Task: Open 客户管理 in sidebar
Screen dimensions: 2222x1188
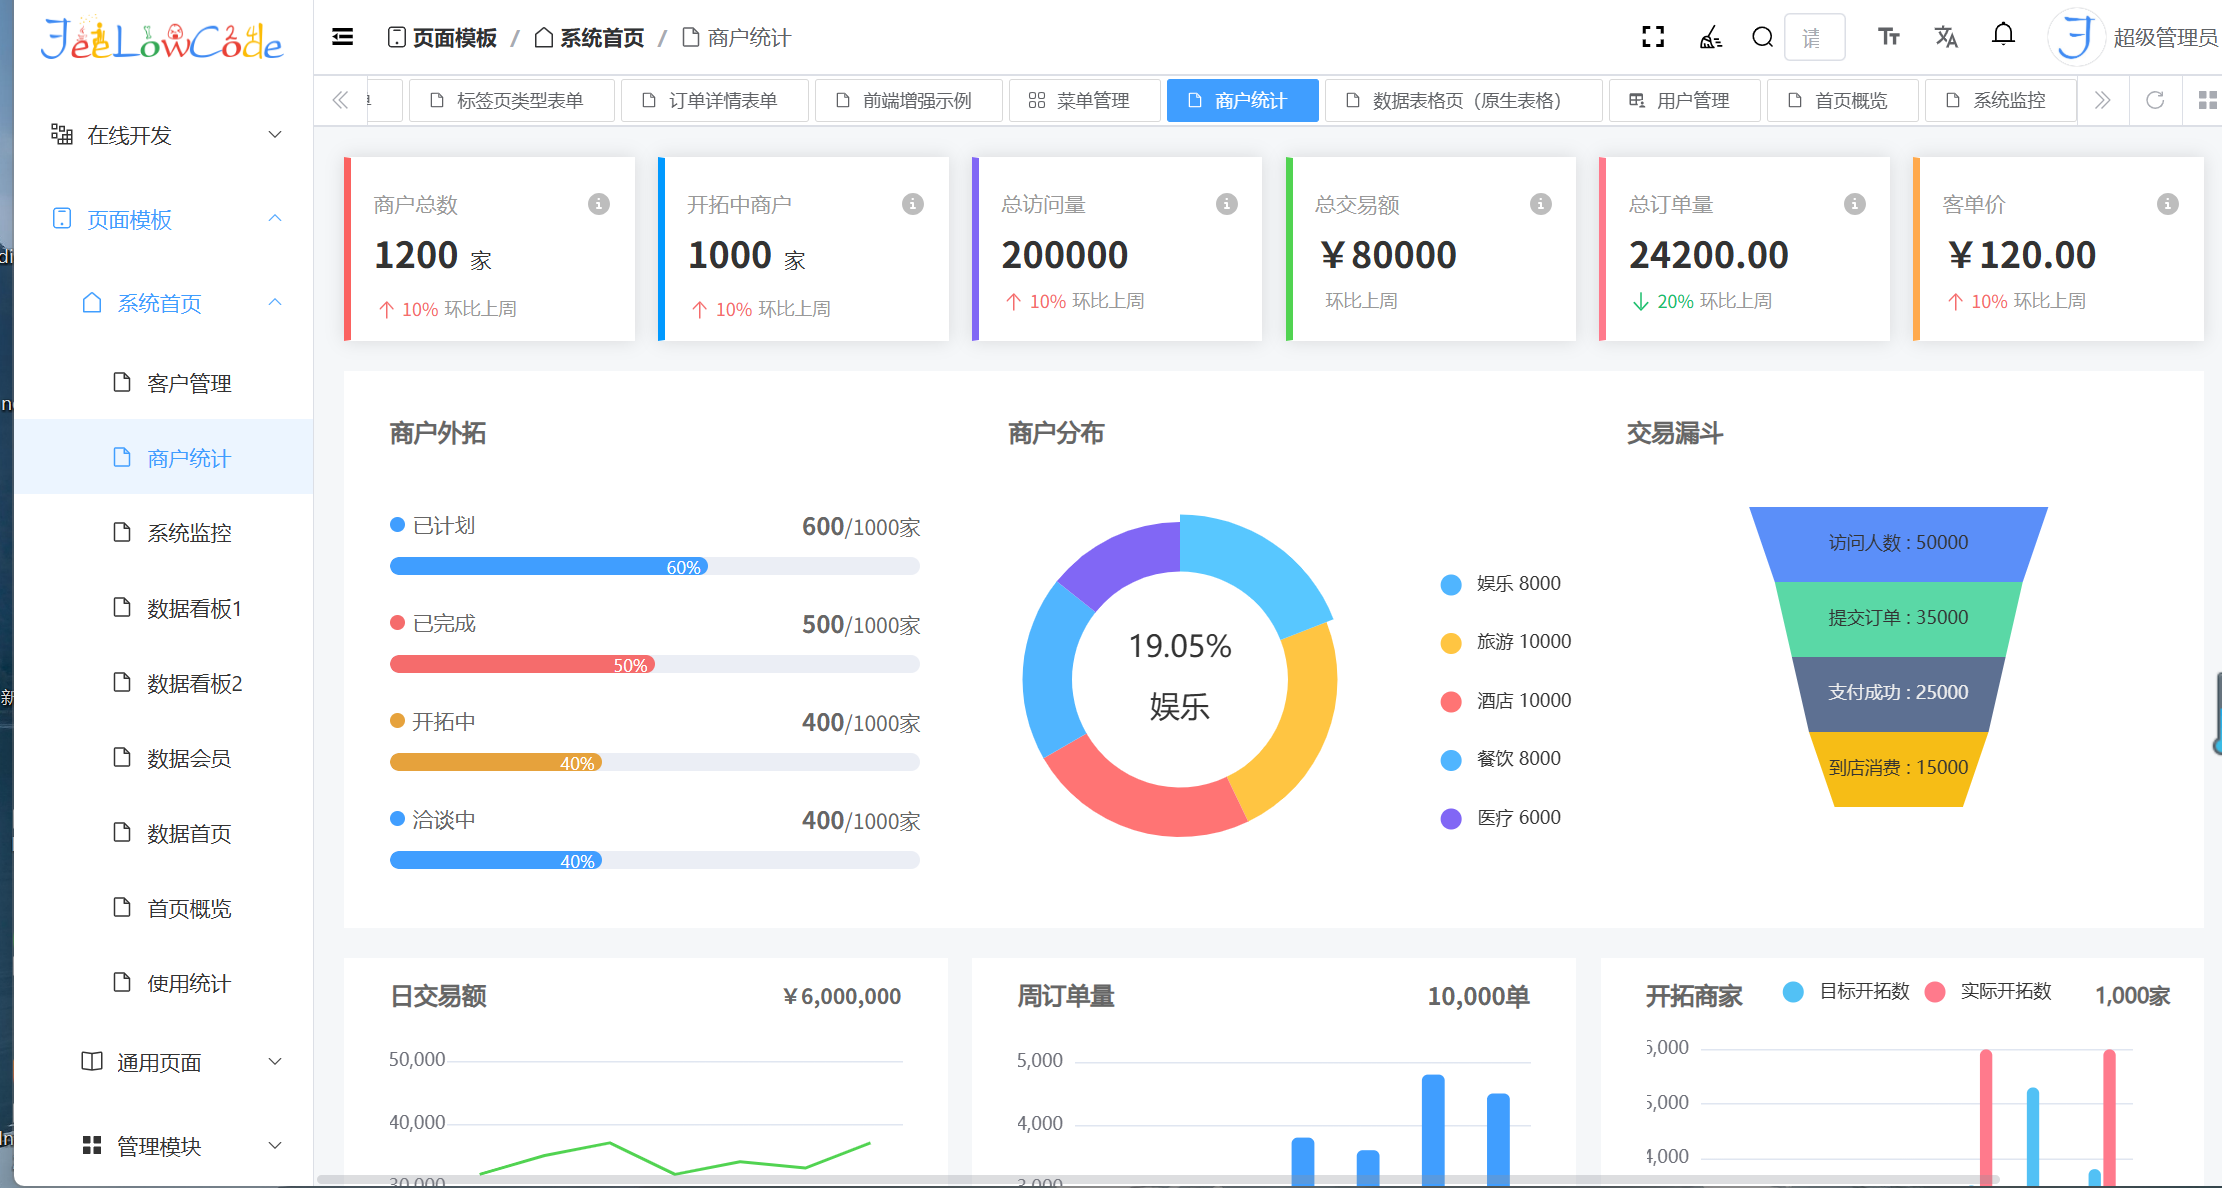Action: tap(166, 383)
